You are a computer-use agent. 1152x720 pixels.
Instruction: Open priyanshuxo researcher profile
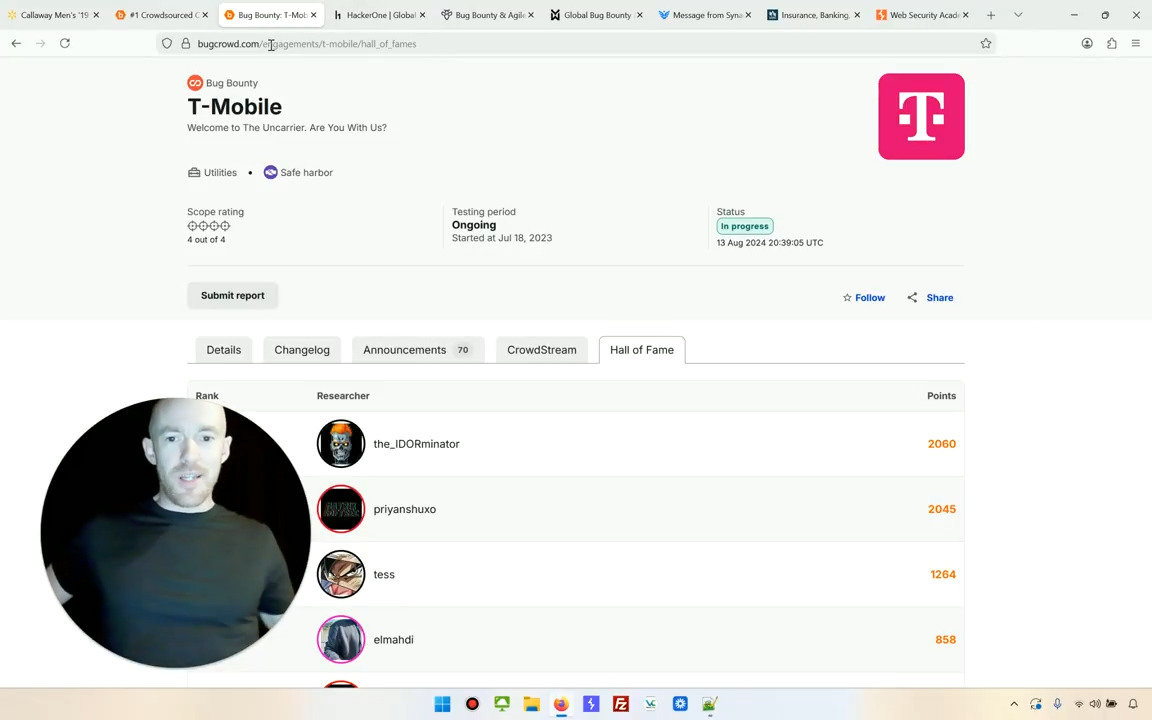(404, 509)
